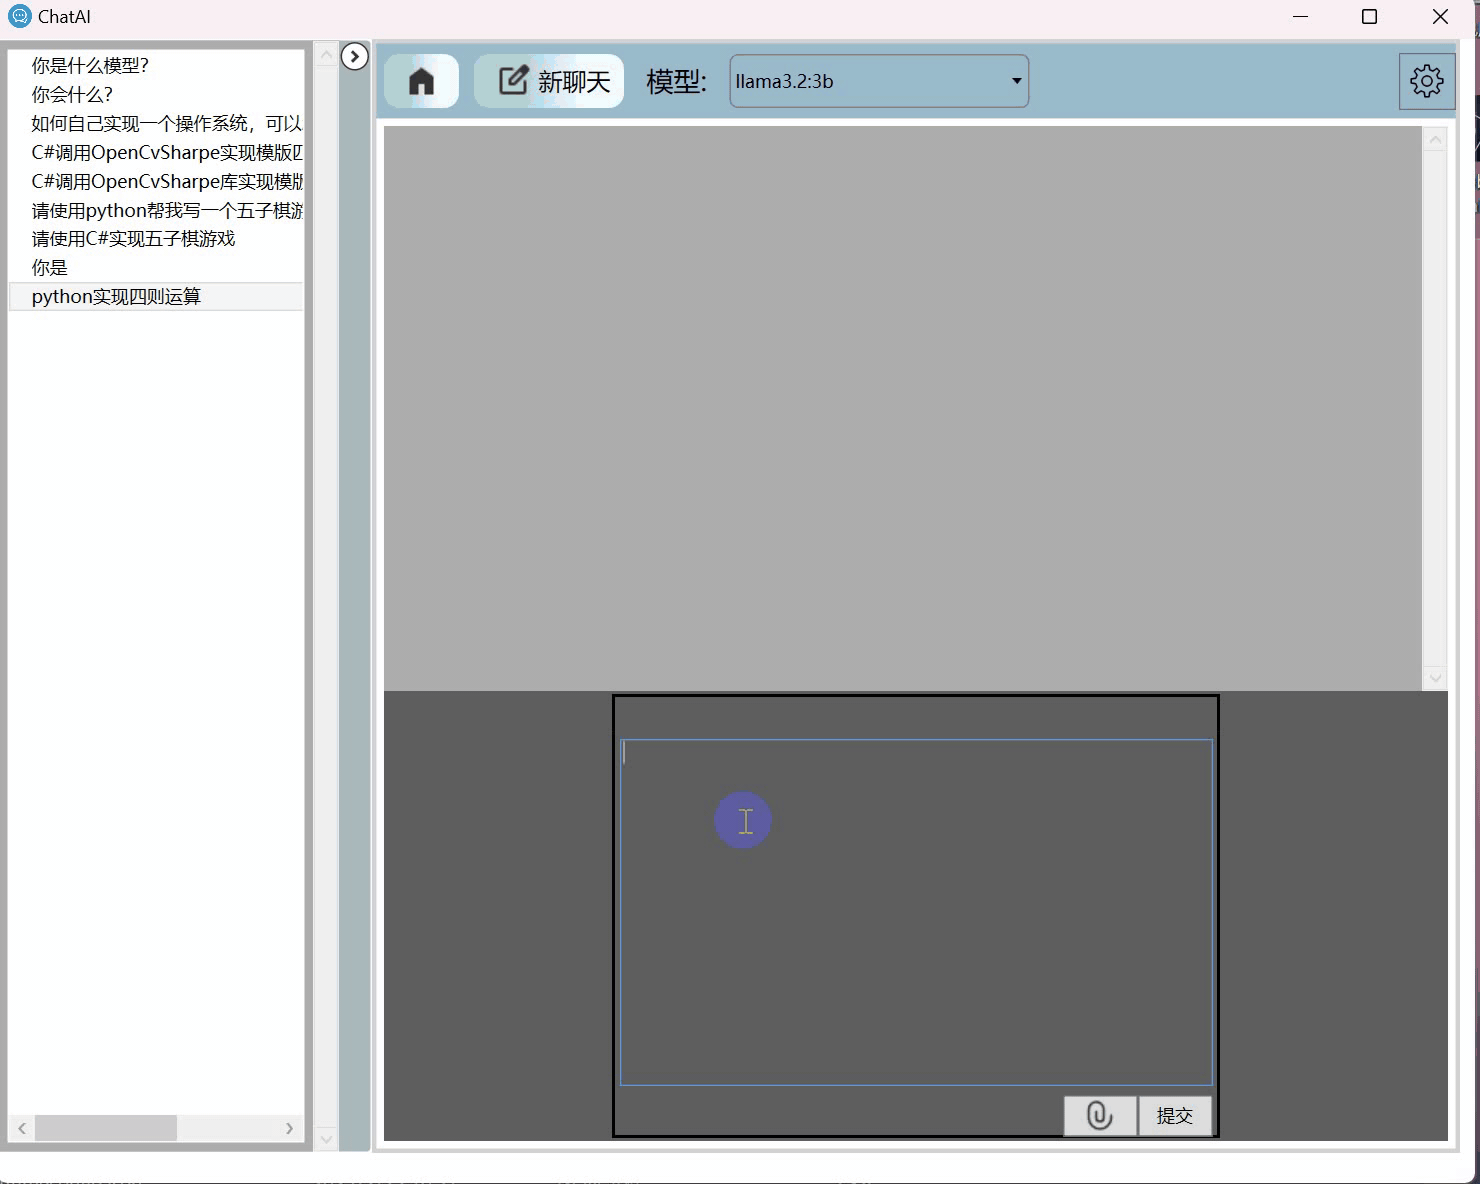
Task: Click the ChatAI logo in the title bar
Action: (20, 16)
